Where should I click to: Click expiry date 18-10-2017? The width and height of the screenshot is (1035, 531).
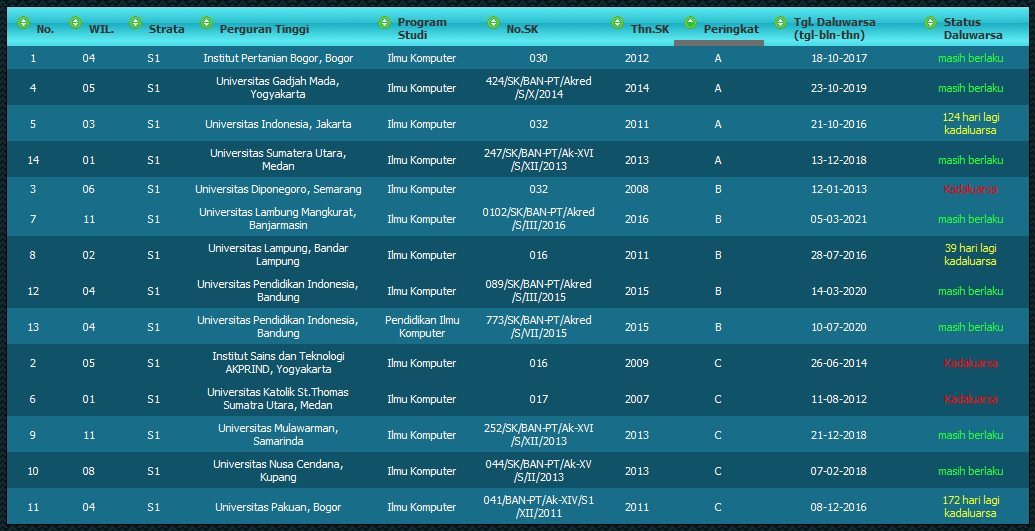[838, 58]
